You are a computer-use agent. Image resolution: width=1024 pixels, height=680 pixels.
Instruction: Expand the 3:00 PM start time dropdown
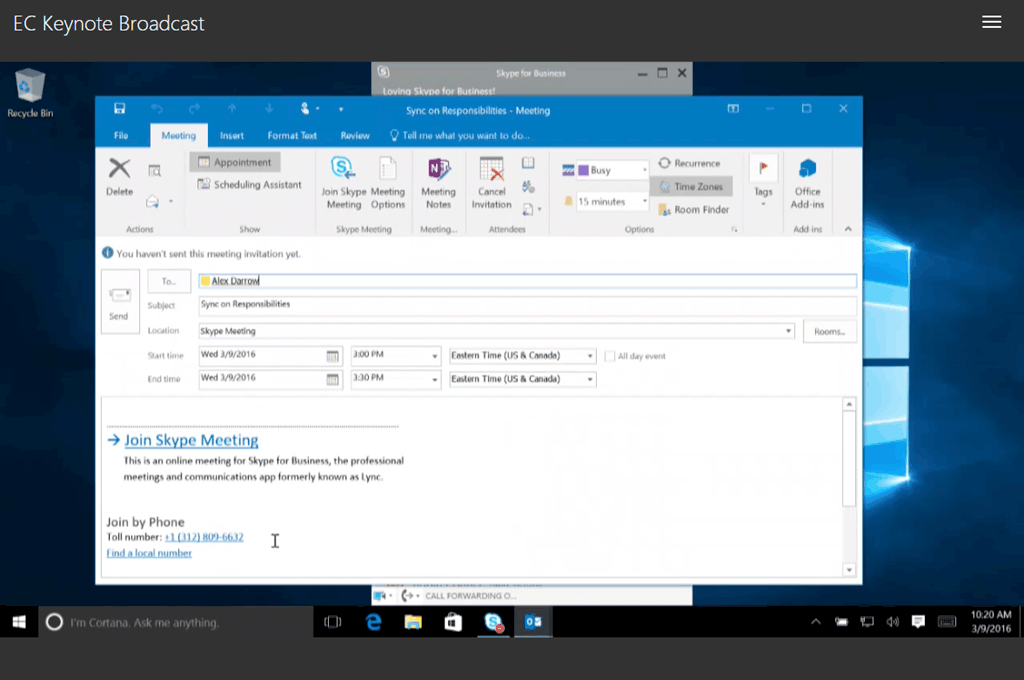pyautogui.click(x=434, y=356)
